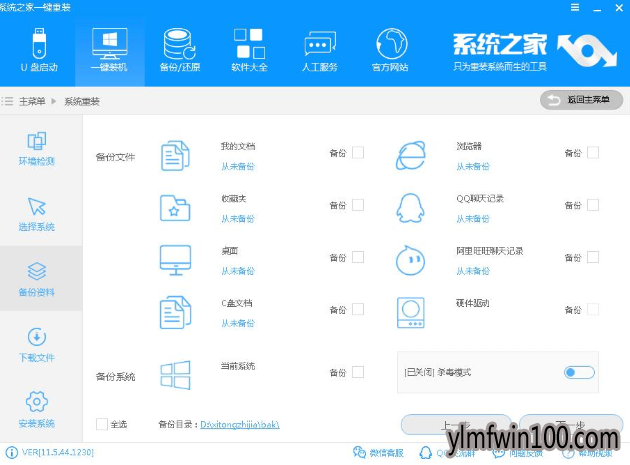The height and width of the screenshot is (465, 630).
Task: Click the 我的文档 documents icon
Action: (x=175, y=156)
